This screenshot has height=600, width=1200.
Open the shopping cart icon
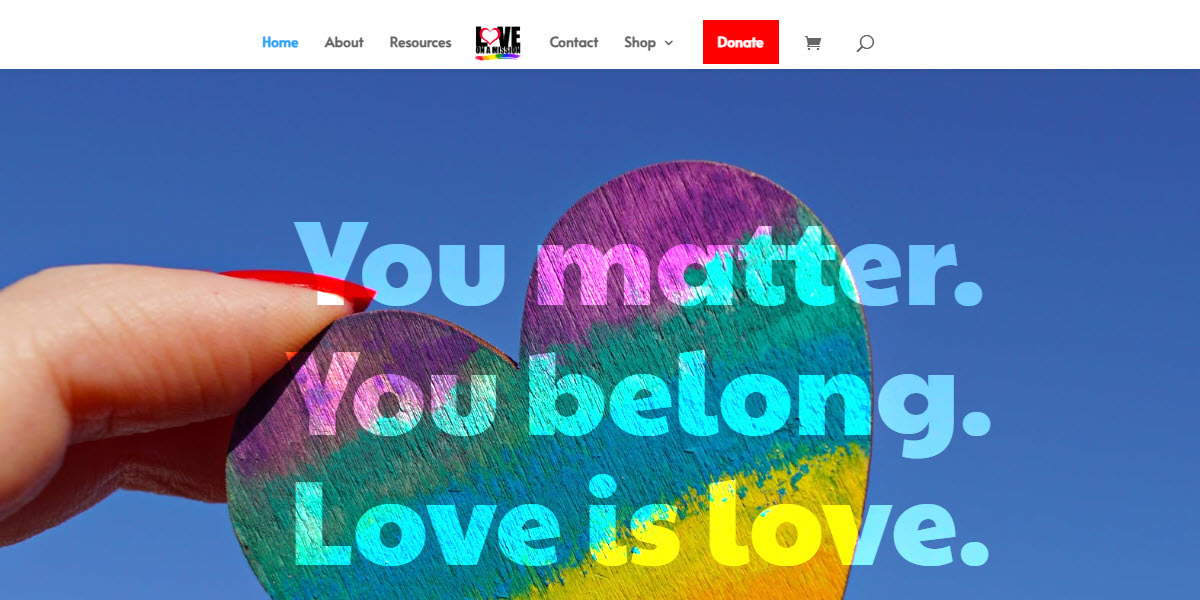point(813,43)
